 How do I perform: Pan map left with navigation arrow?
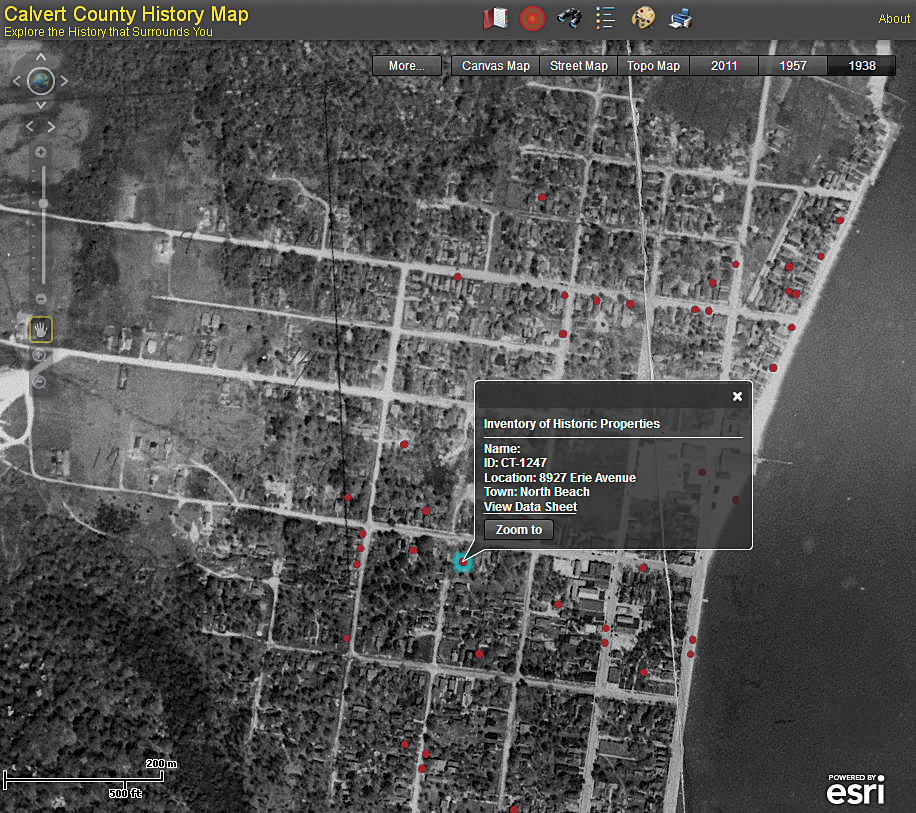tap(16, 81)
